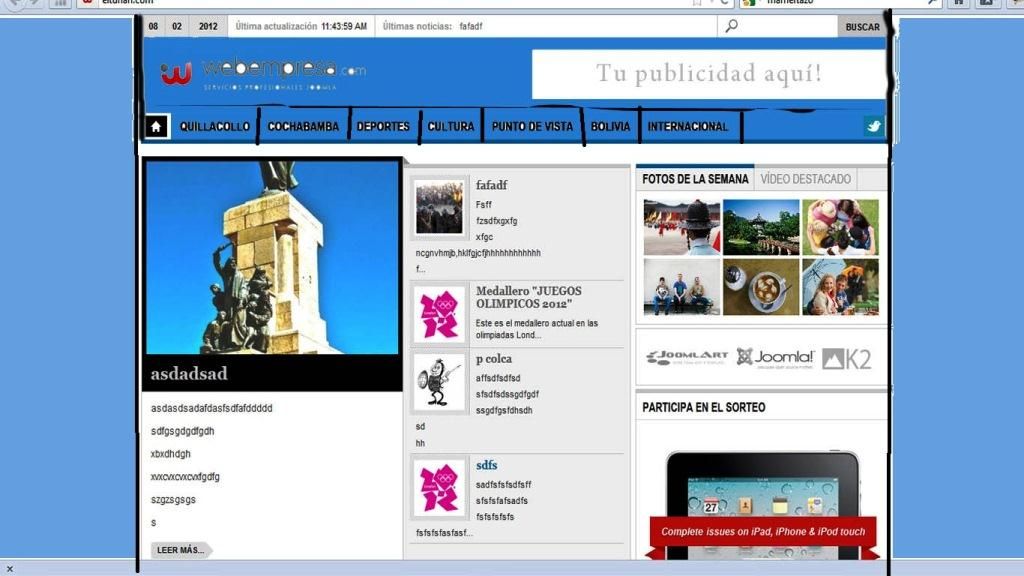Click the home icon in navigation bar

[156, 127]
